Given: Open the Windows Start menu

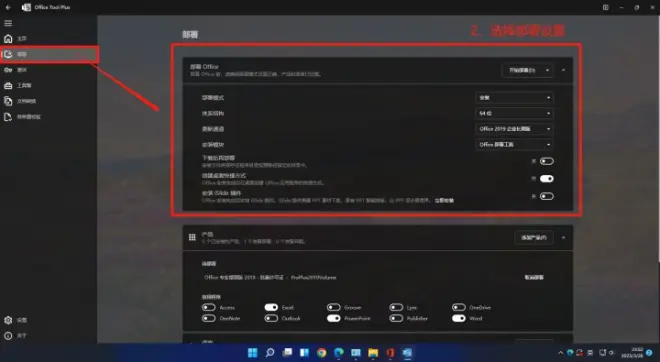Looking at the screenshot, I should [252, 353].
